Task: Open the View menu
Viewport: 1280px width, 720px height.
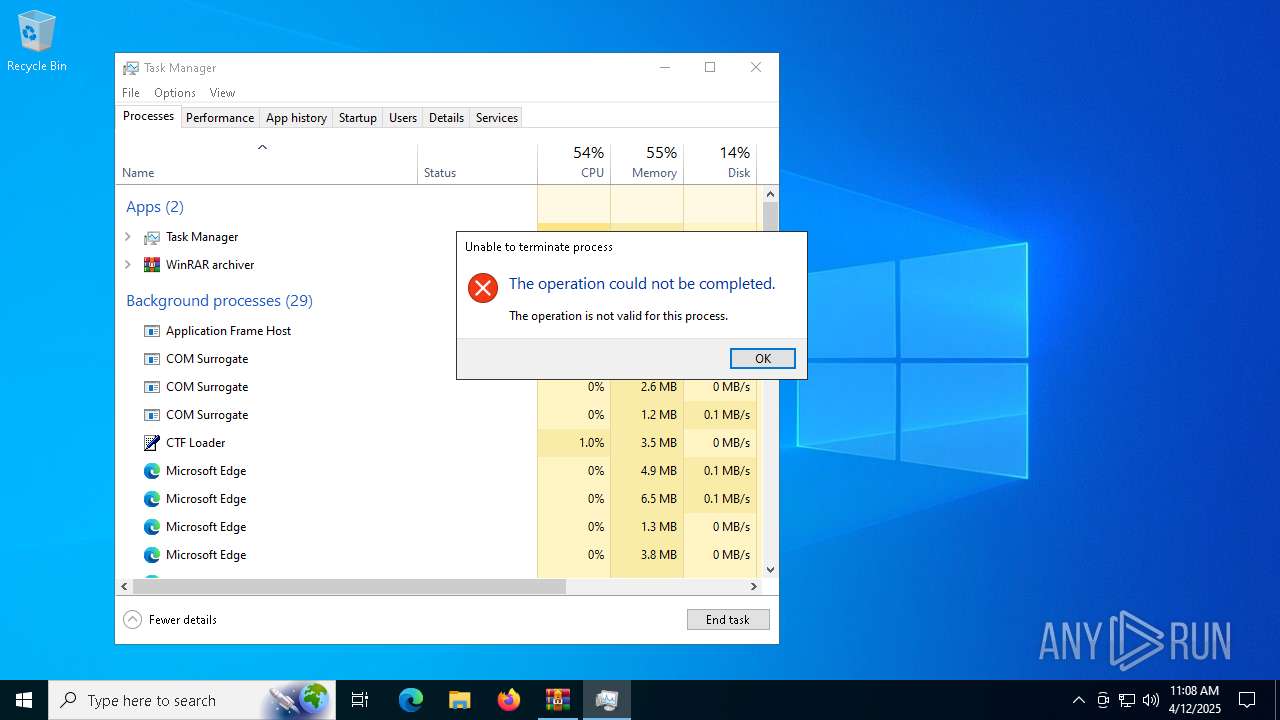Action: 222,93
